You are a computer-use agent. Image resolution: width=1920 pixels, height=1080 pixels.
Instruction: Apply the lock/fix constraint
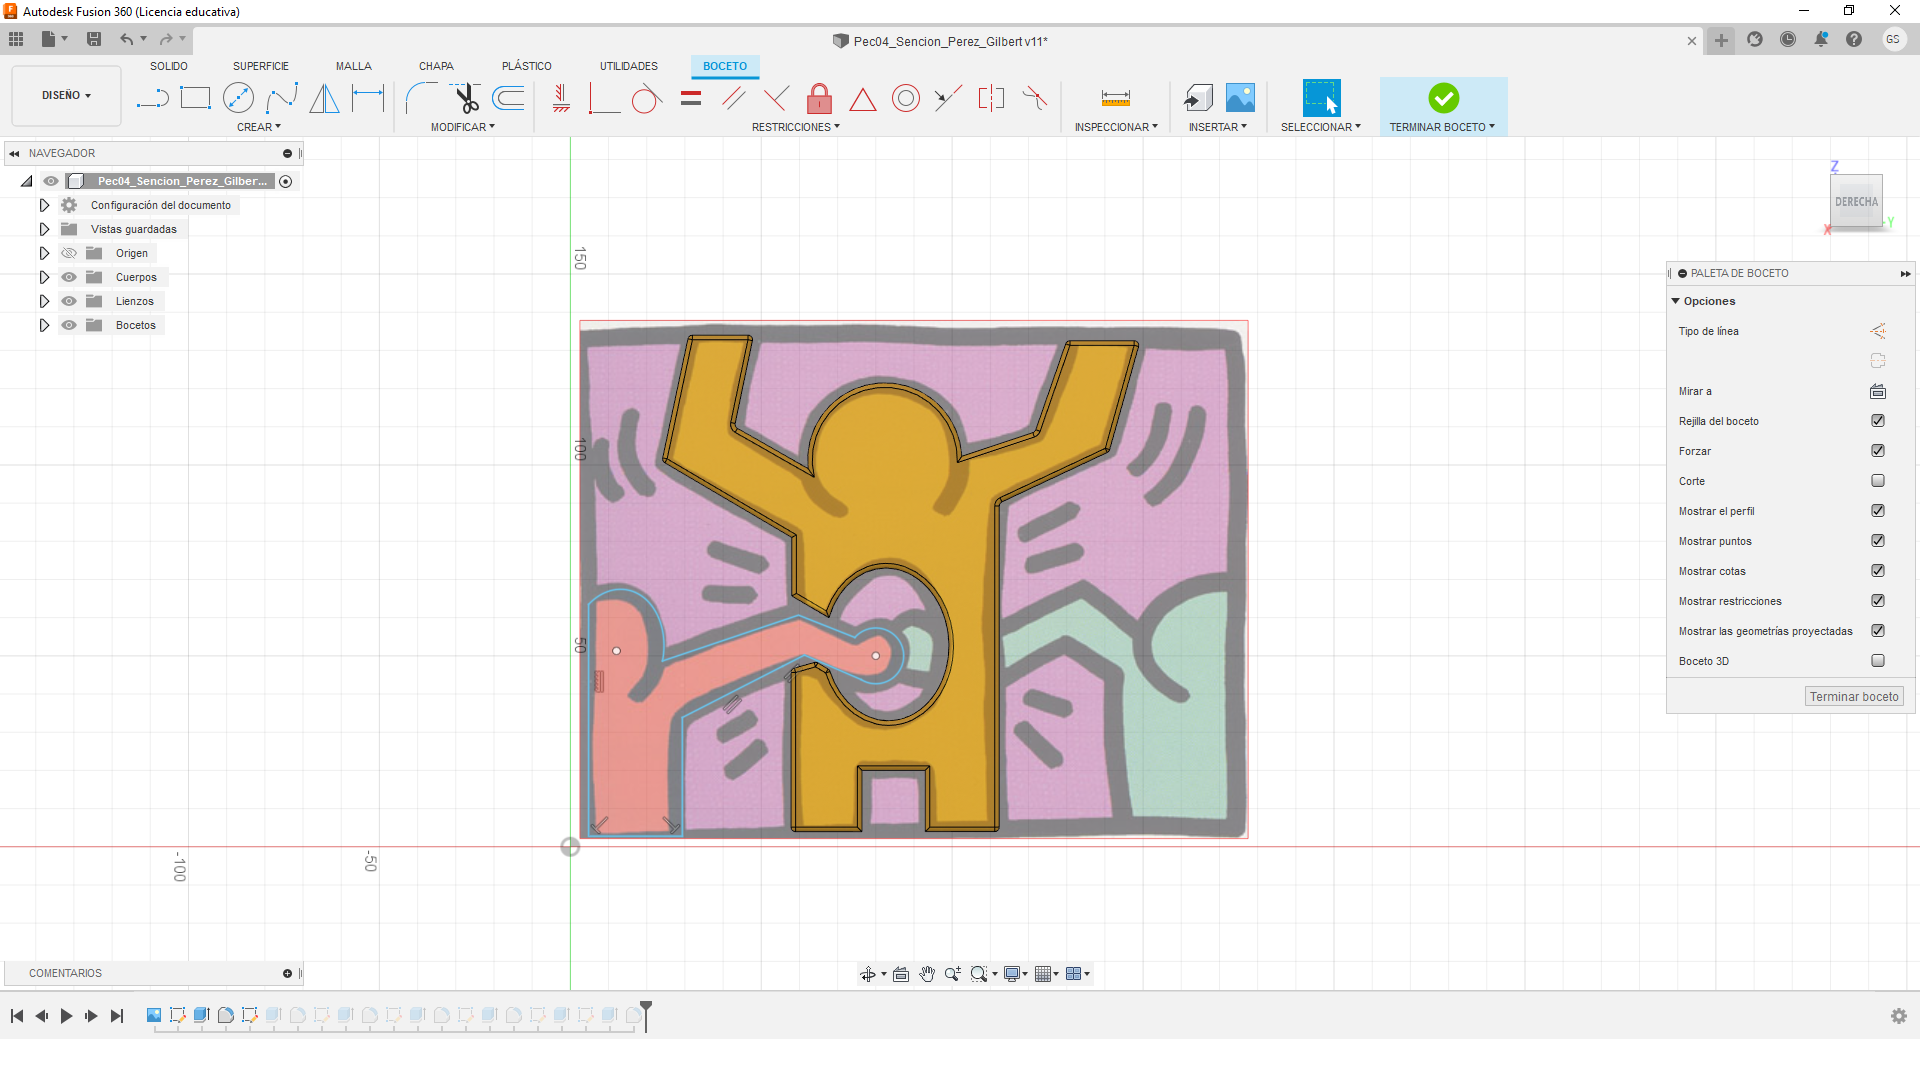(819, 98)
